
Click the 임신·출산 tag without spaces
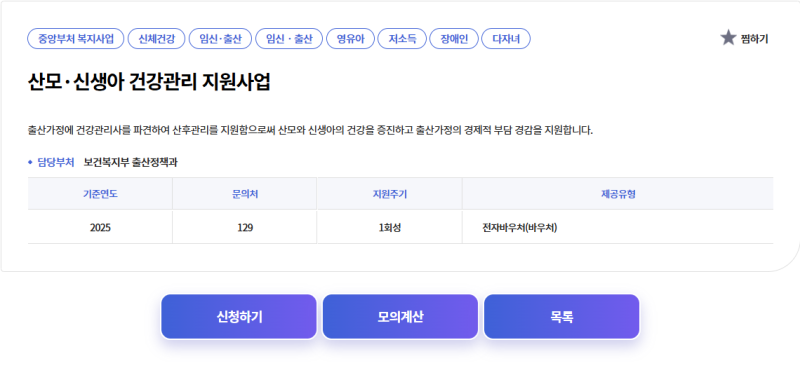coord(220,39)
